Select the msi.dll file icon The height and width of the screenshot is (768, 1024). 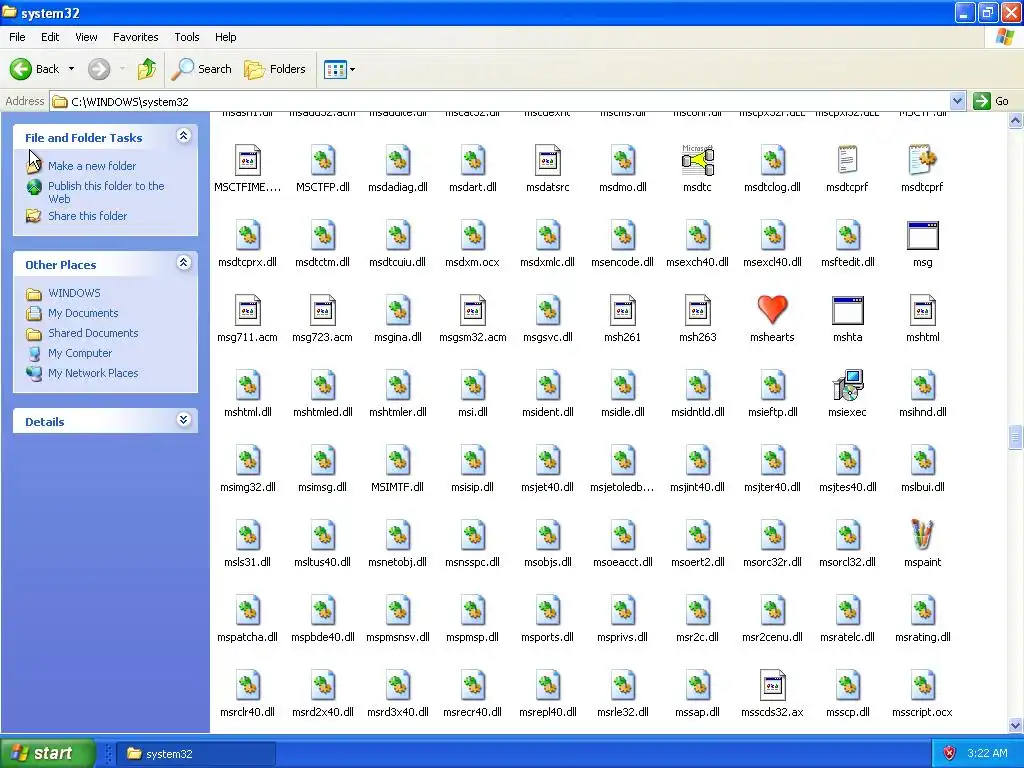pyautogui.click(x=473, y=385)
